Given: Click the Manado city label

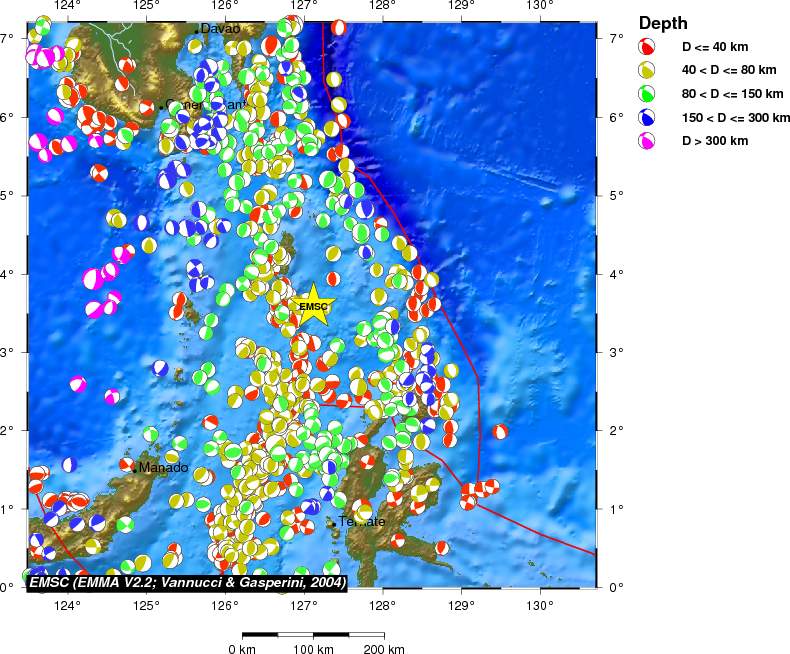Looking at the screenshot, I should point(163,468).
